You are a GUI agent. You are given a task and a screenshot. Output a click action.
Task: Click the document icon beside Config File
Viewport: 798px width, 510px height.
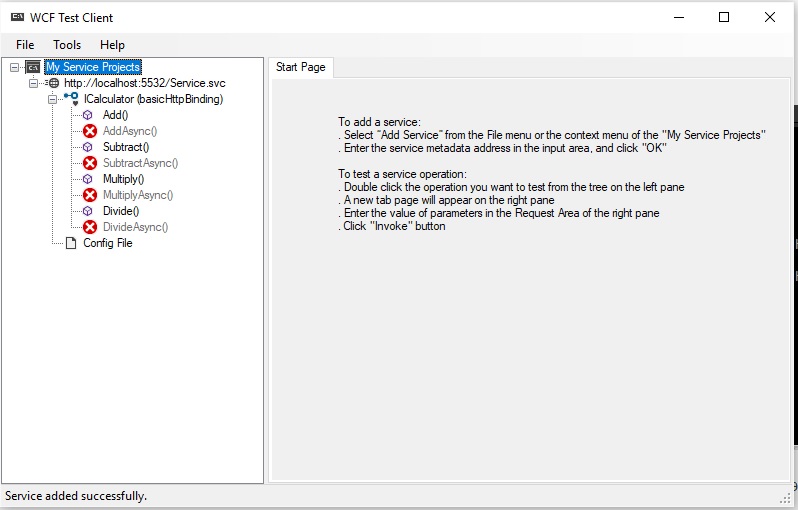[x=71, y=243]
